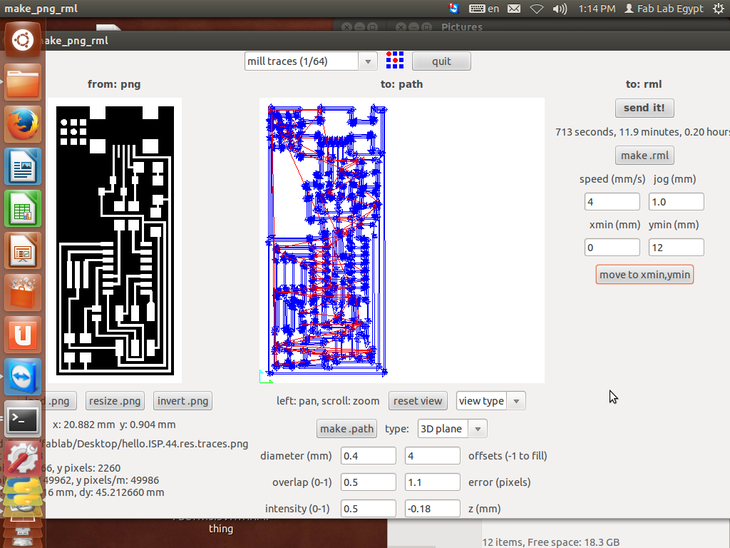Click the overlap (0-1) input field
This screenshot has height=548, width=730.
[368, 482]
